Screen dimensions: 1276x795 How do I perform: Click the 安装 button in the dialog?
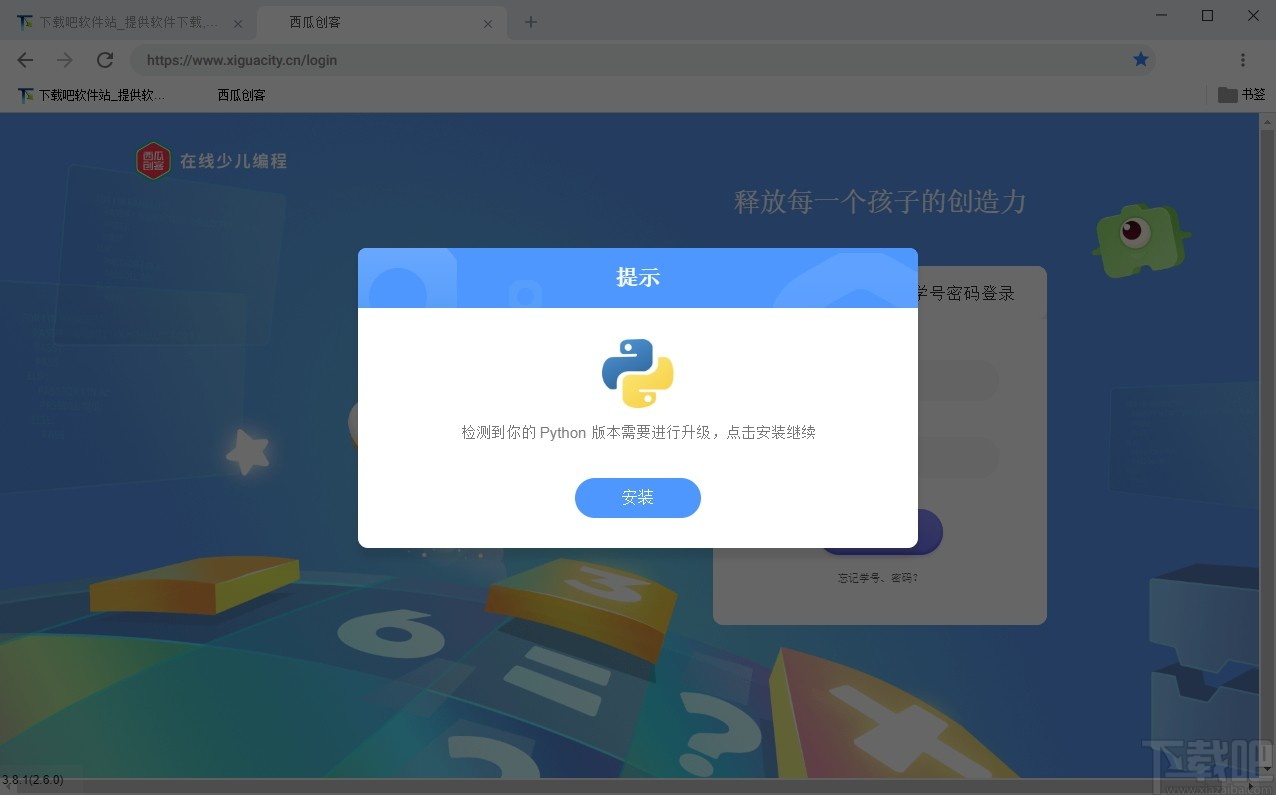click(637, 497)
